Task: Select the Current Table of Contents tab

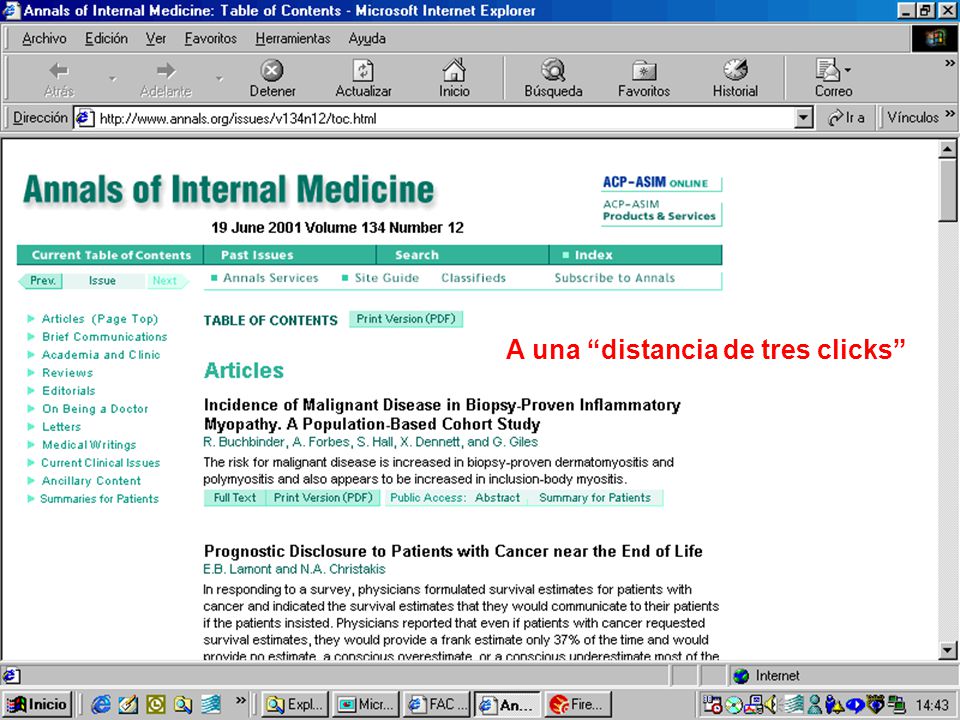Action: (111, 255)
